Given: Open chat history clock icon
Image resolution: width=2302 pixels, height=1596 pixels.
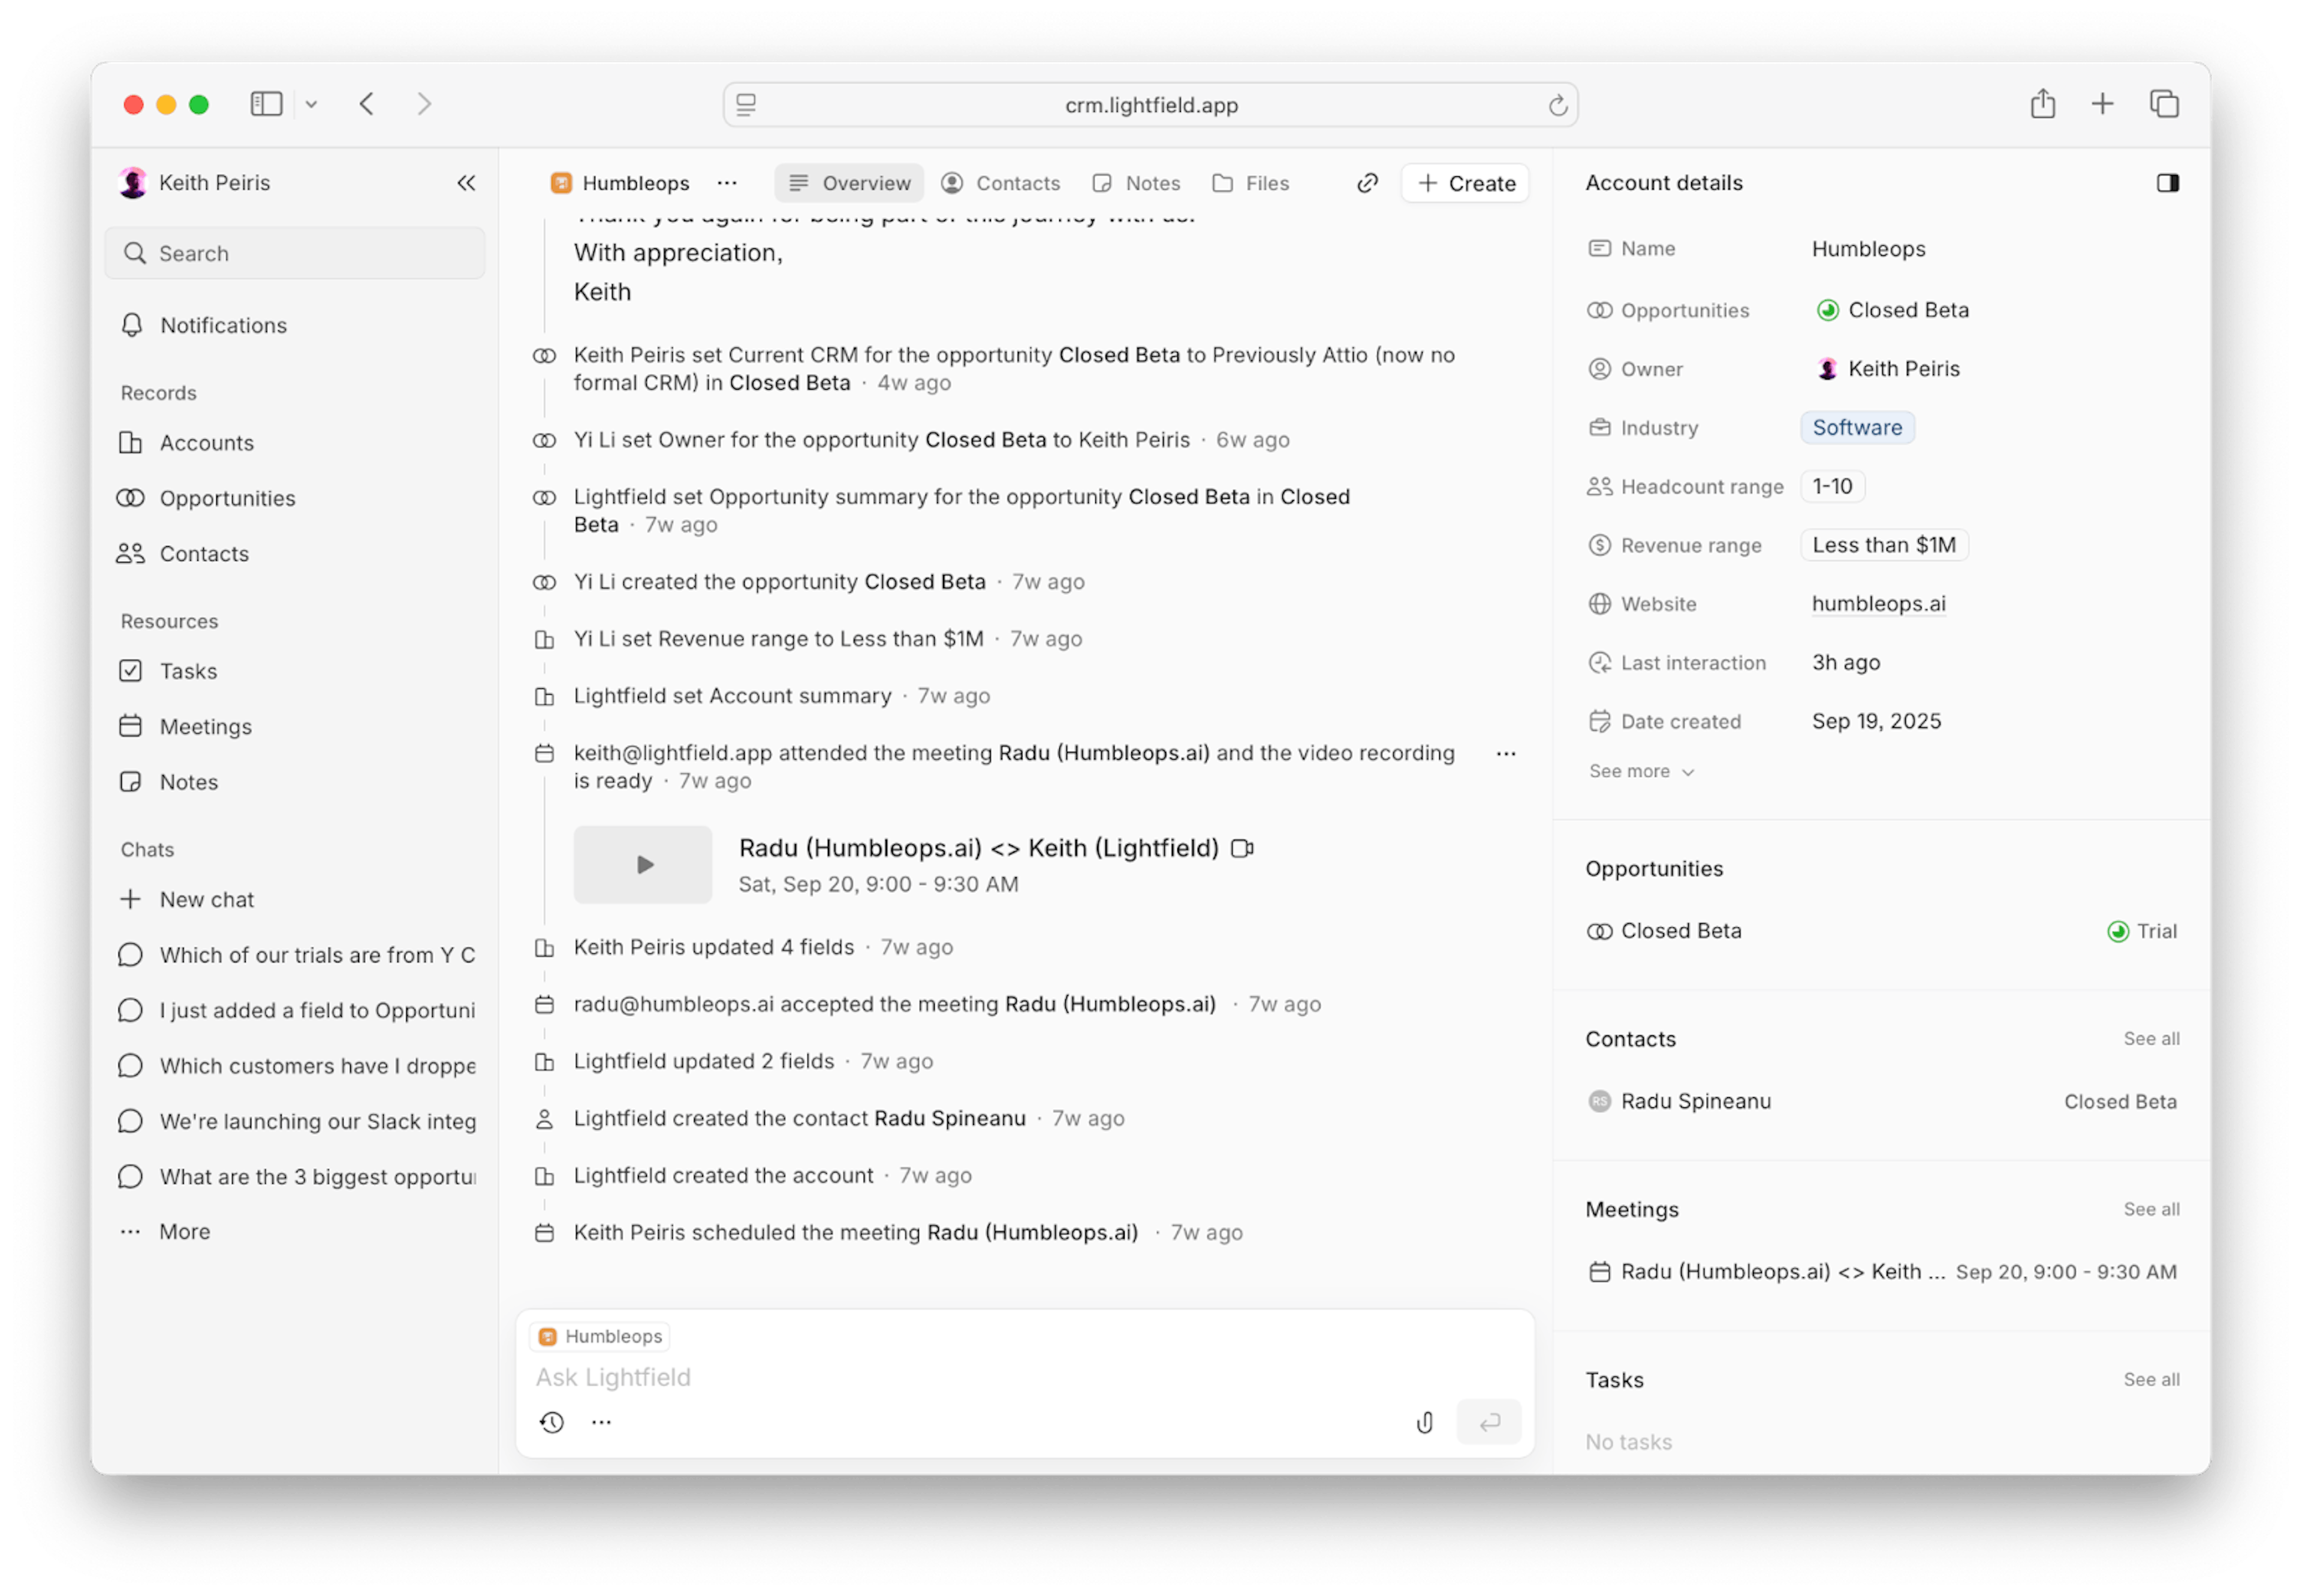Looking at the screenshot, I should click(552, 1422).
